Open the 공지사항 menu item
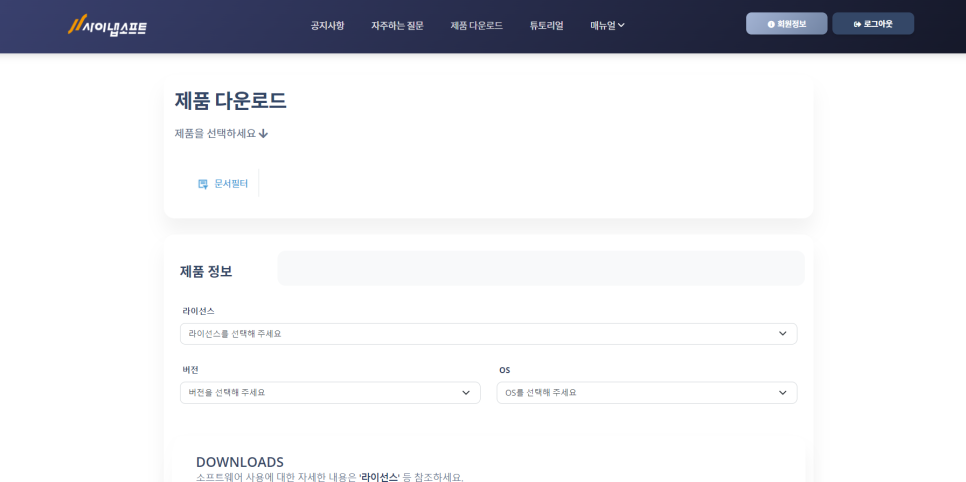Image resolution: width=966 pixels, height=482 pixels. tap(327, 25)
